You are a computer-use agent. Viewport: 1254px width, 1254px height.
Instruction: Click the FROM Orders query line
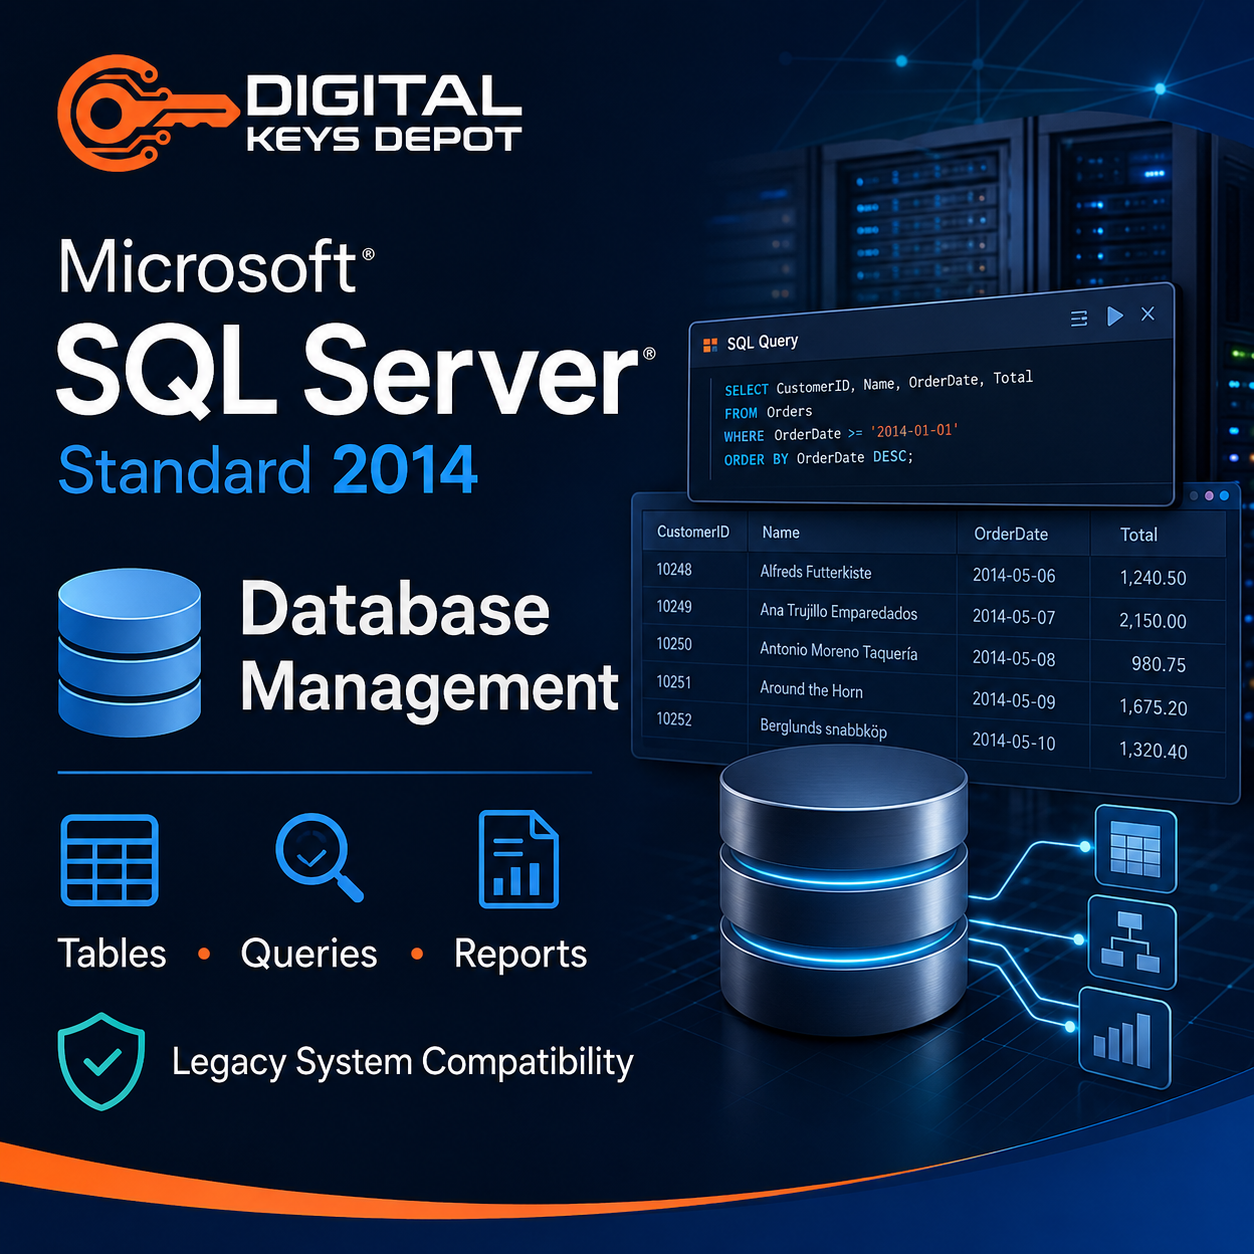click(x=768, y=412)
